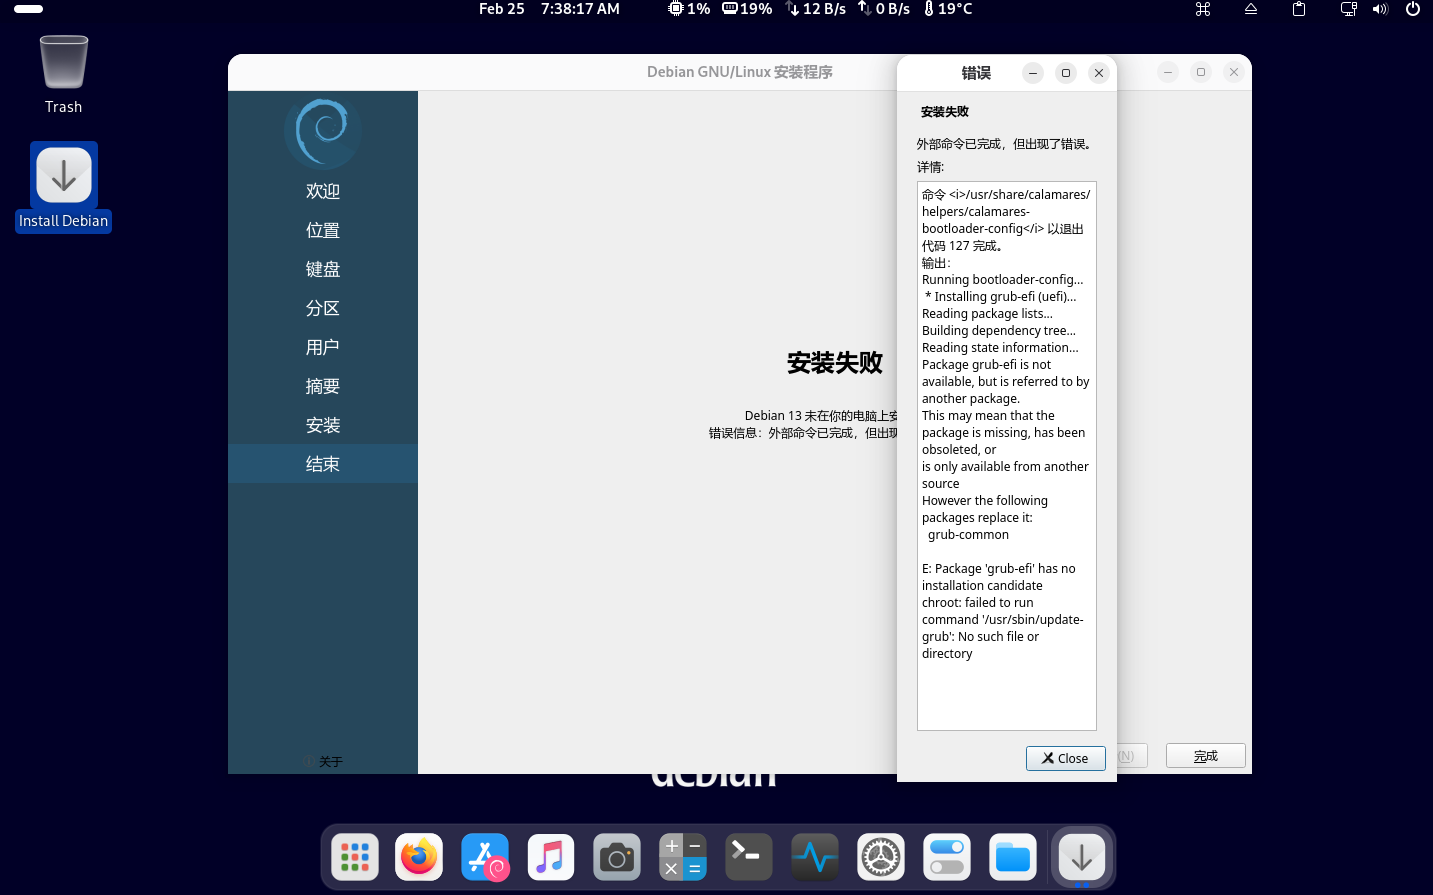The image size is (1433, 895).
Task: Open the power menu in the top bar
Action: tap(1413, 9)
